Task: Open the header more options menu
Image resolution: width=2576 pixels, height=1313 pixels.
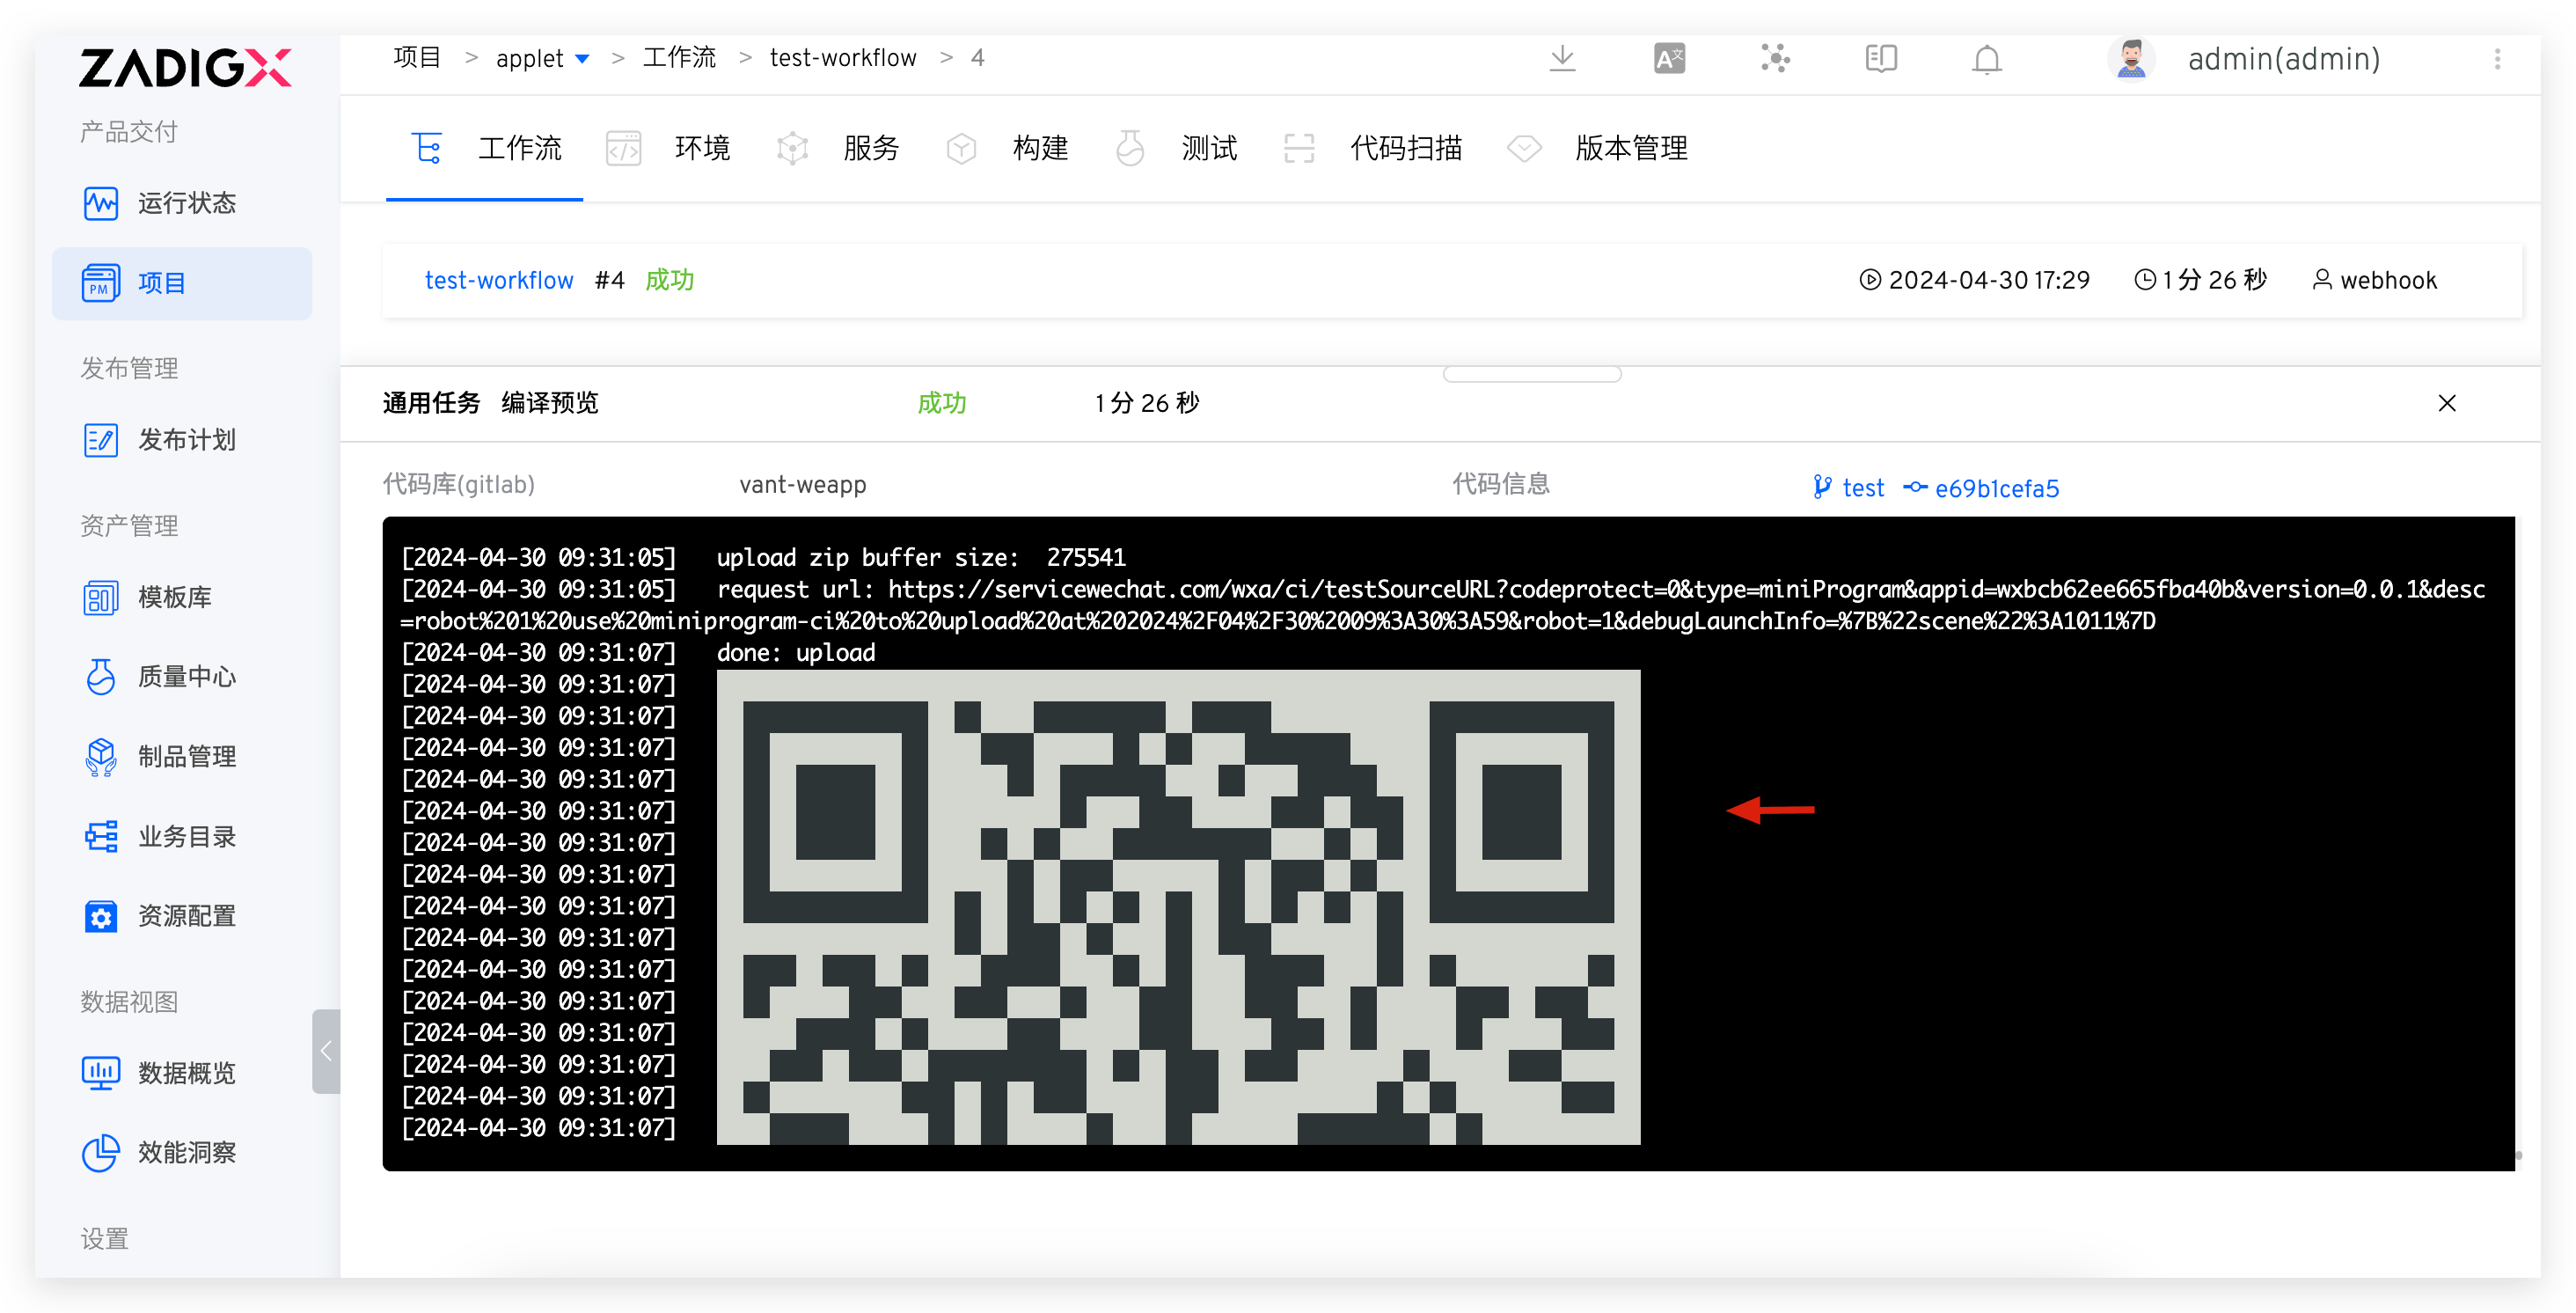Action: click(2497, 59)
